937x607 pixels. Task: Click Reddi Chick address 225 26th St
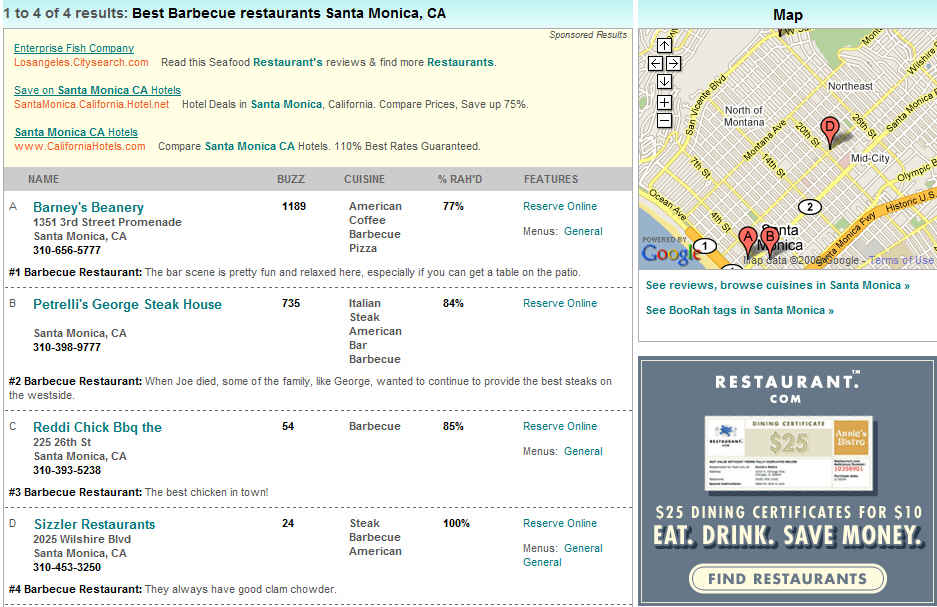tap(62, 442)
